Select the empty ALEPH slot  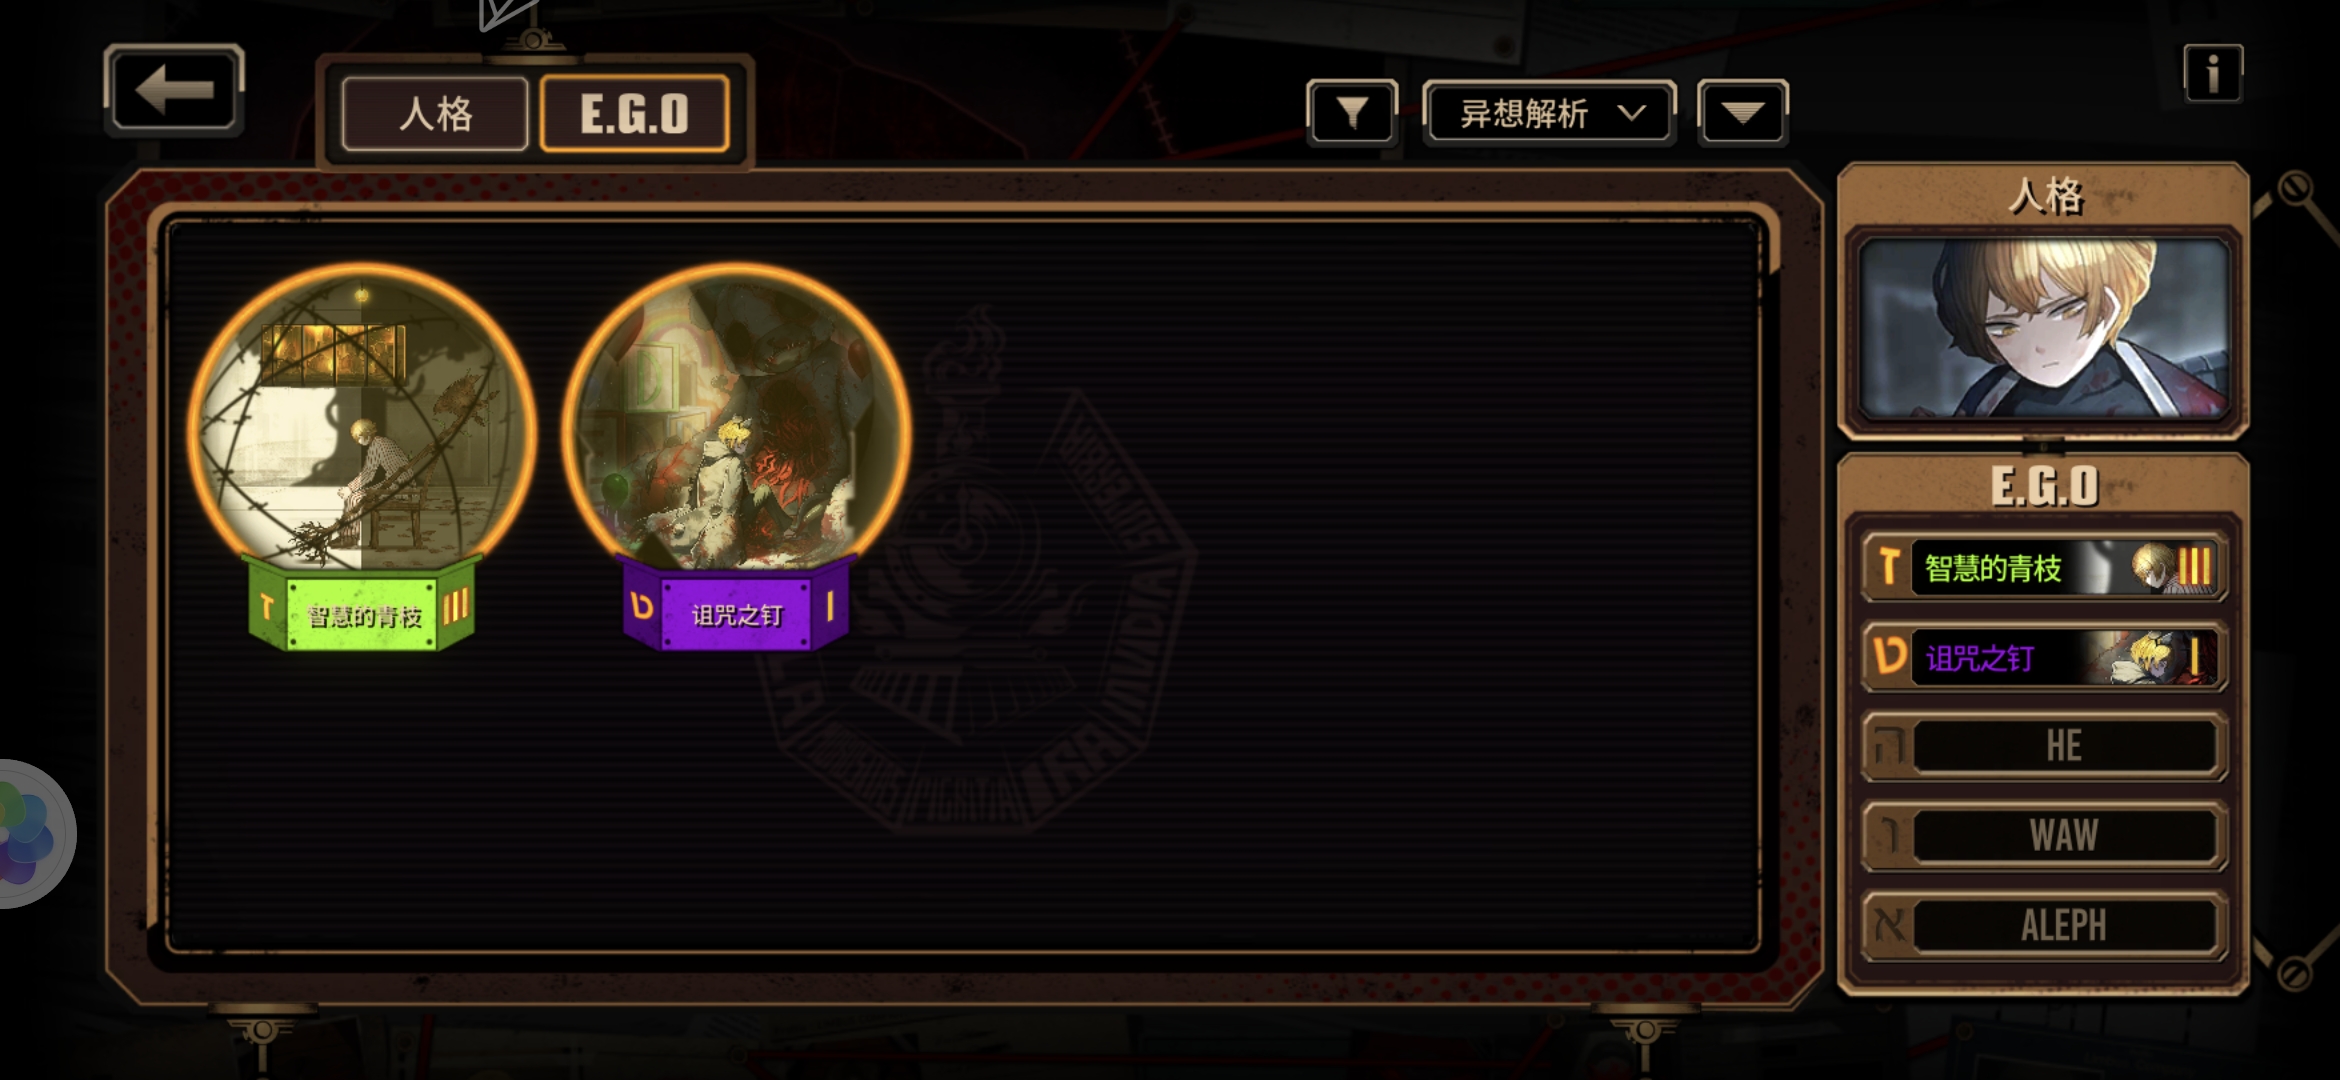(2044, 925)
